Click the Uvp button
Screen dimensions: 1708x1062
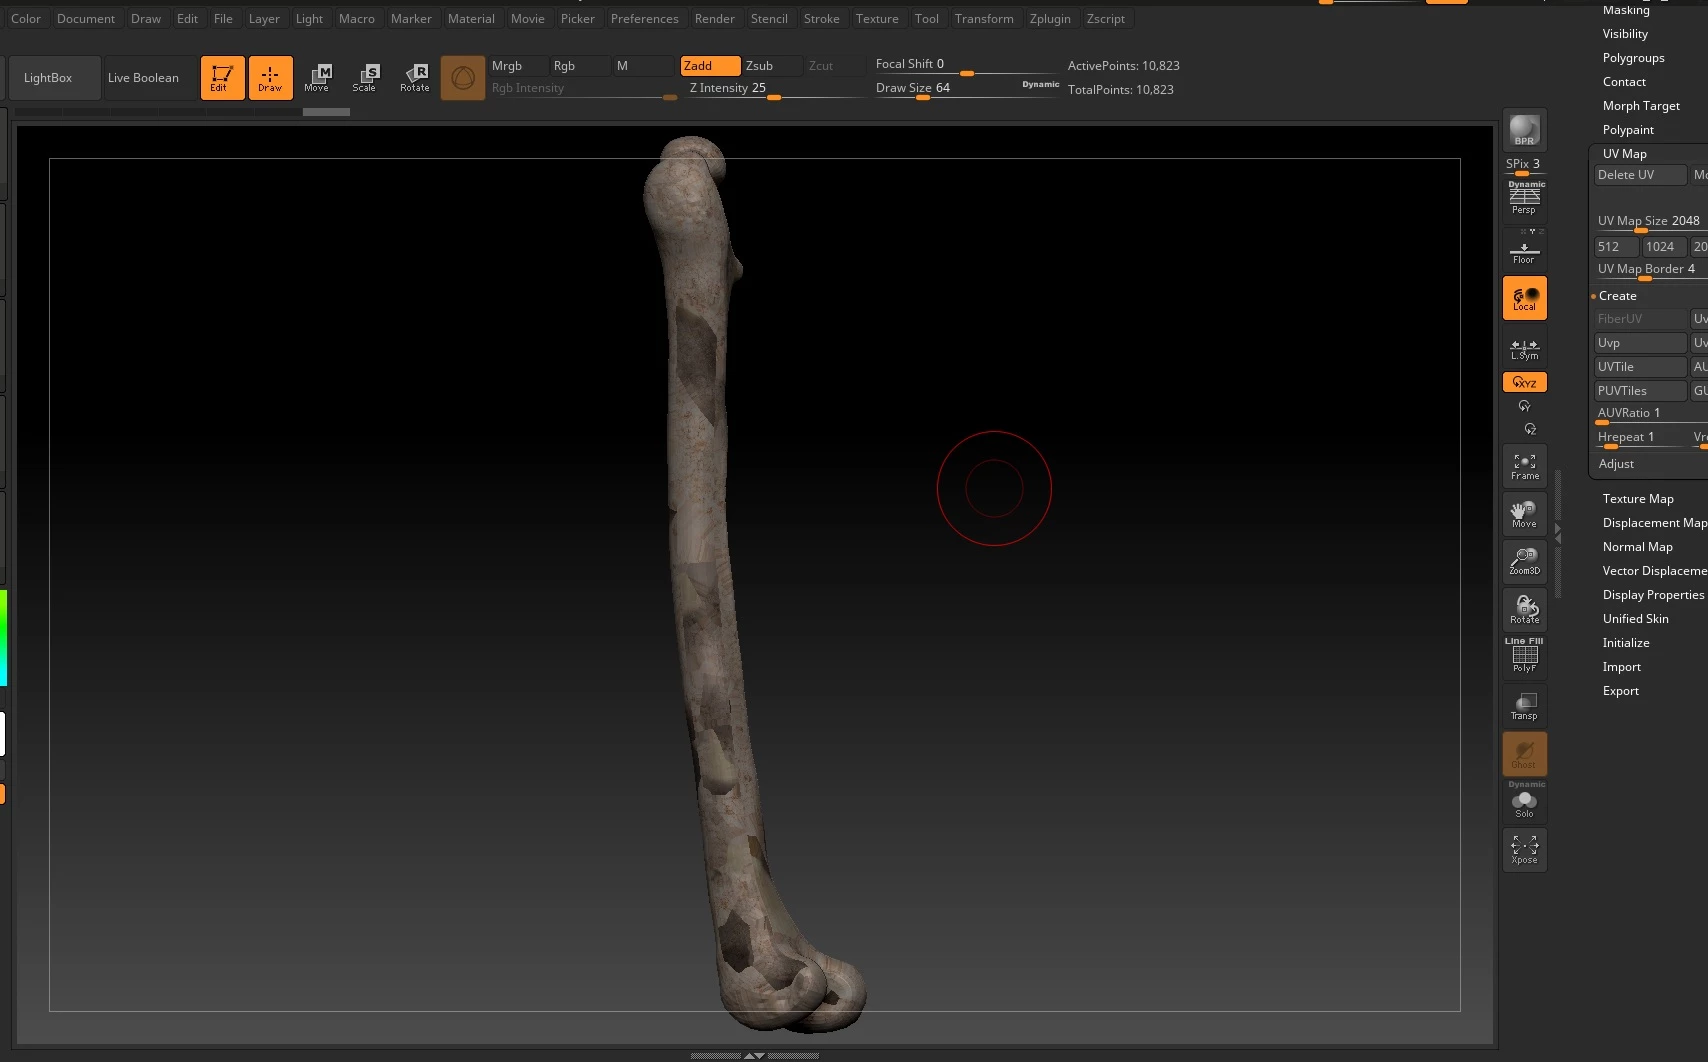1640,343
